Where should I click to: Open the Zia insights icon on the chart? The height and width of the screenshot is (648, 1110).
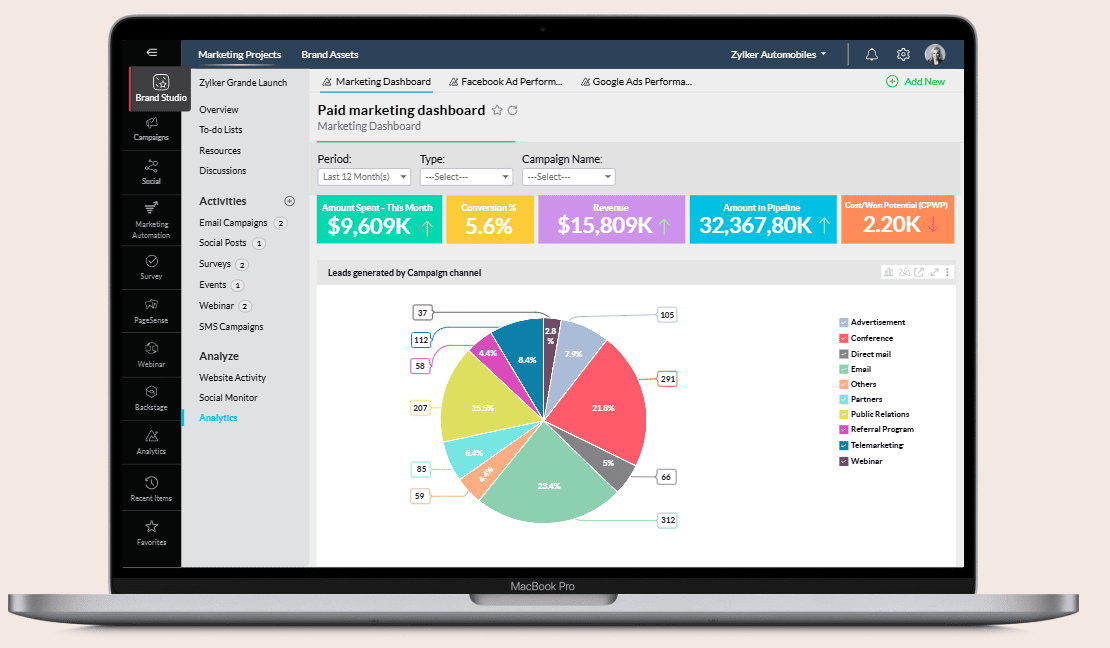pyautogui.click(x=904, y=272)
